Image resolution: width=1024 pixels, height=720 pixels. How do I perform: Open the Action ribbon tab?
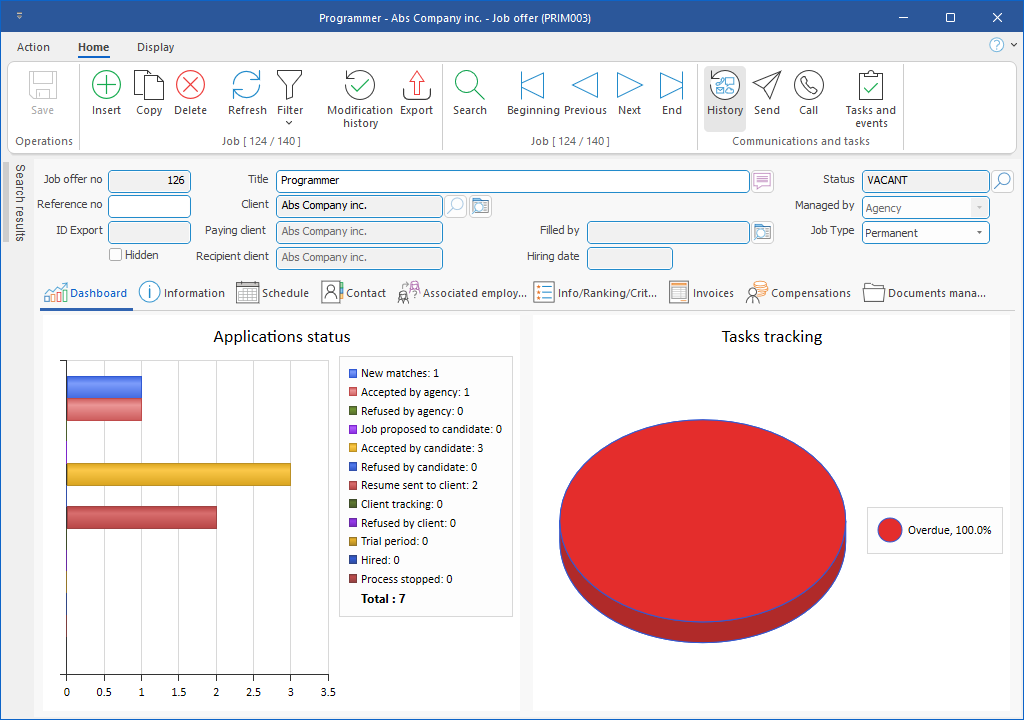[33, 47]
